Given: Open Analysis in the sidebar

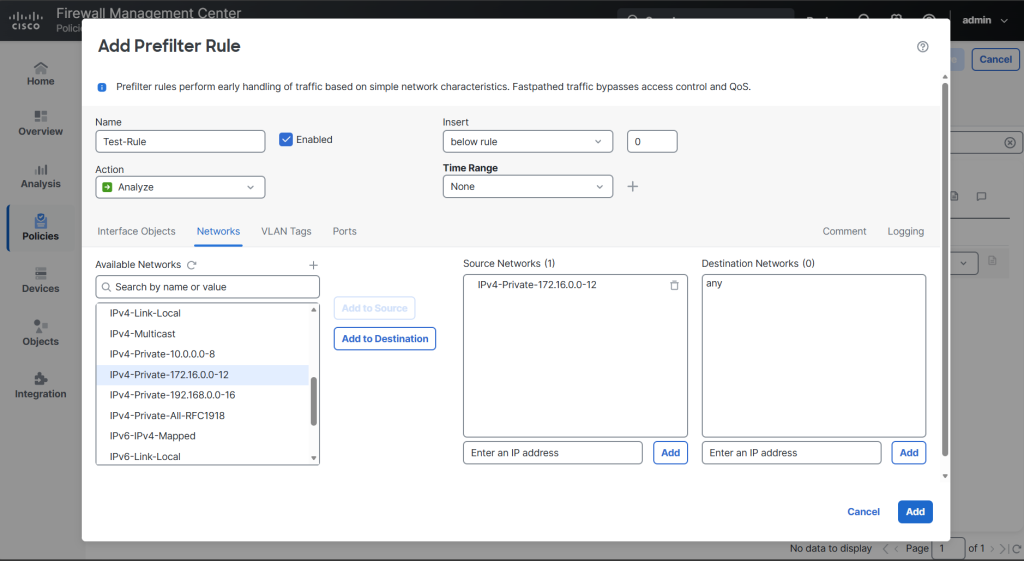Looking at the screenshot, I should (40, 176).
